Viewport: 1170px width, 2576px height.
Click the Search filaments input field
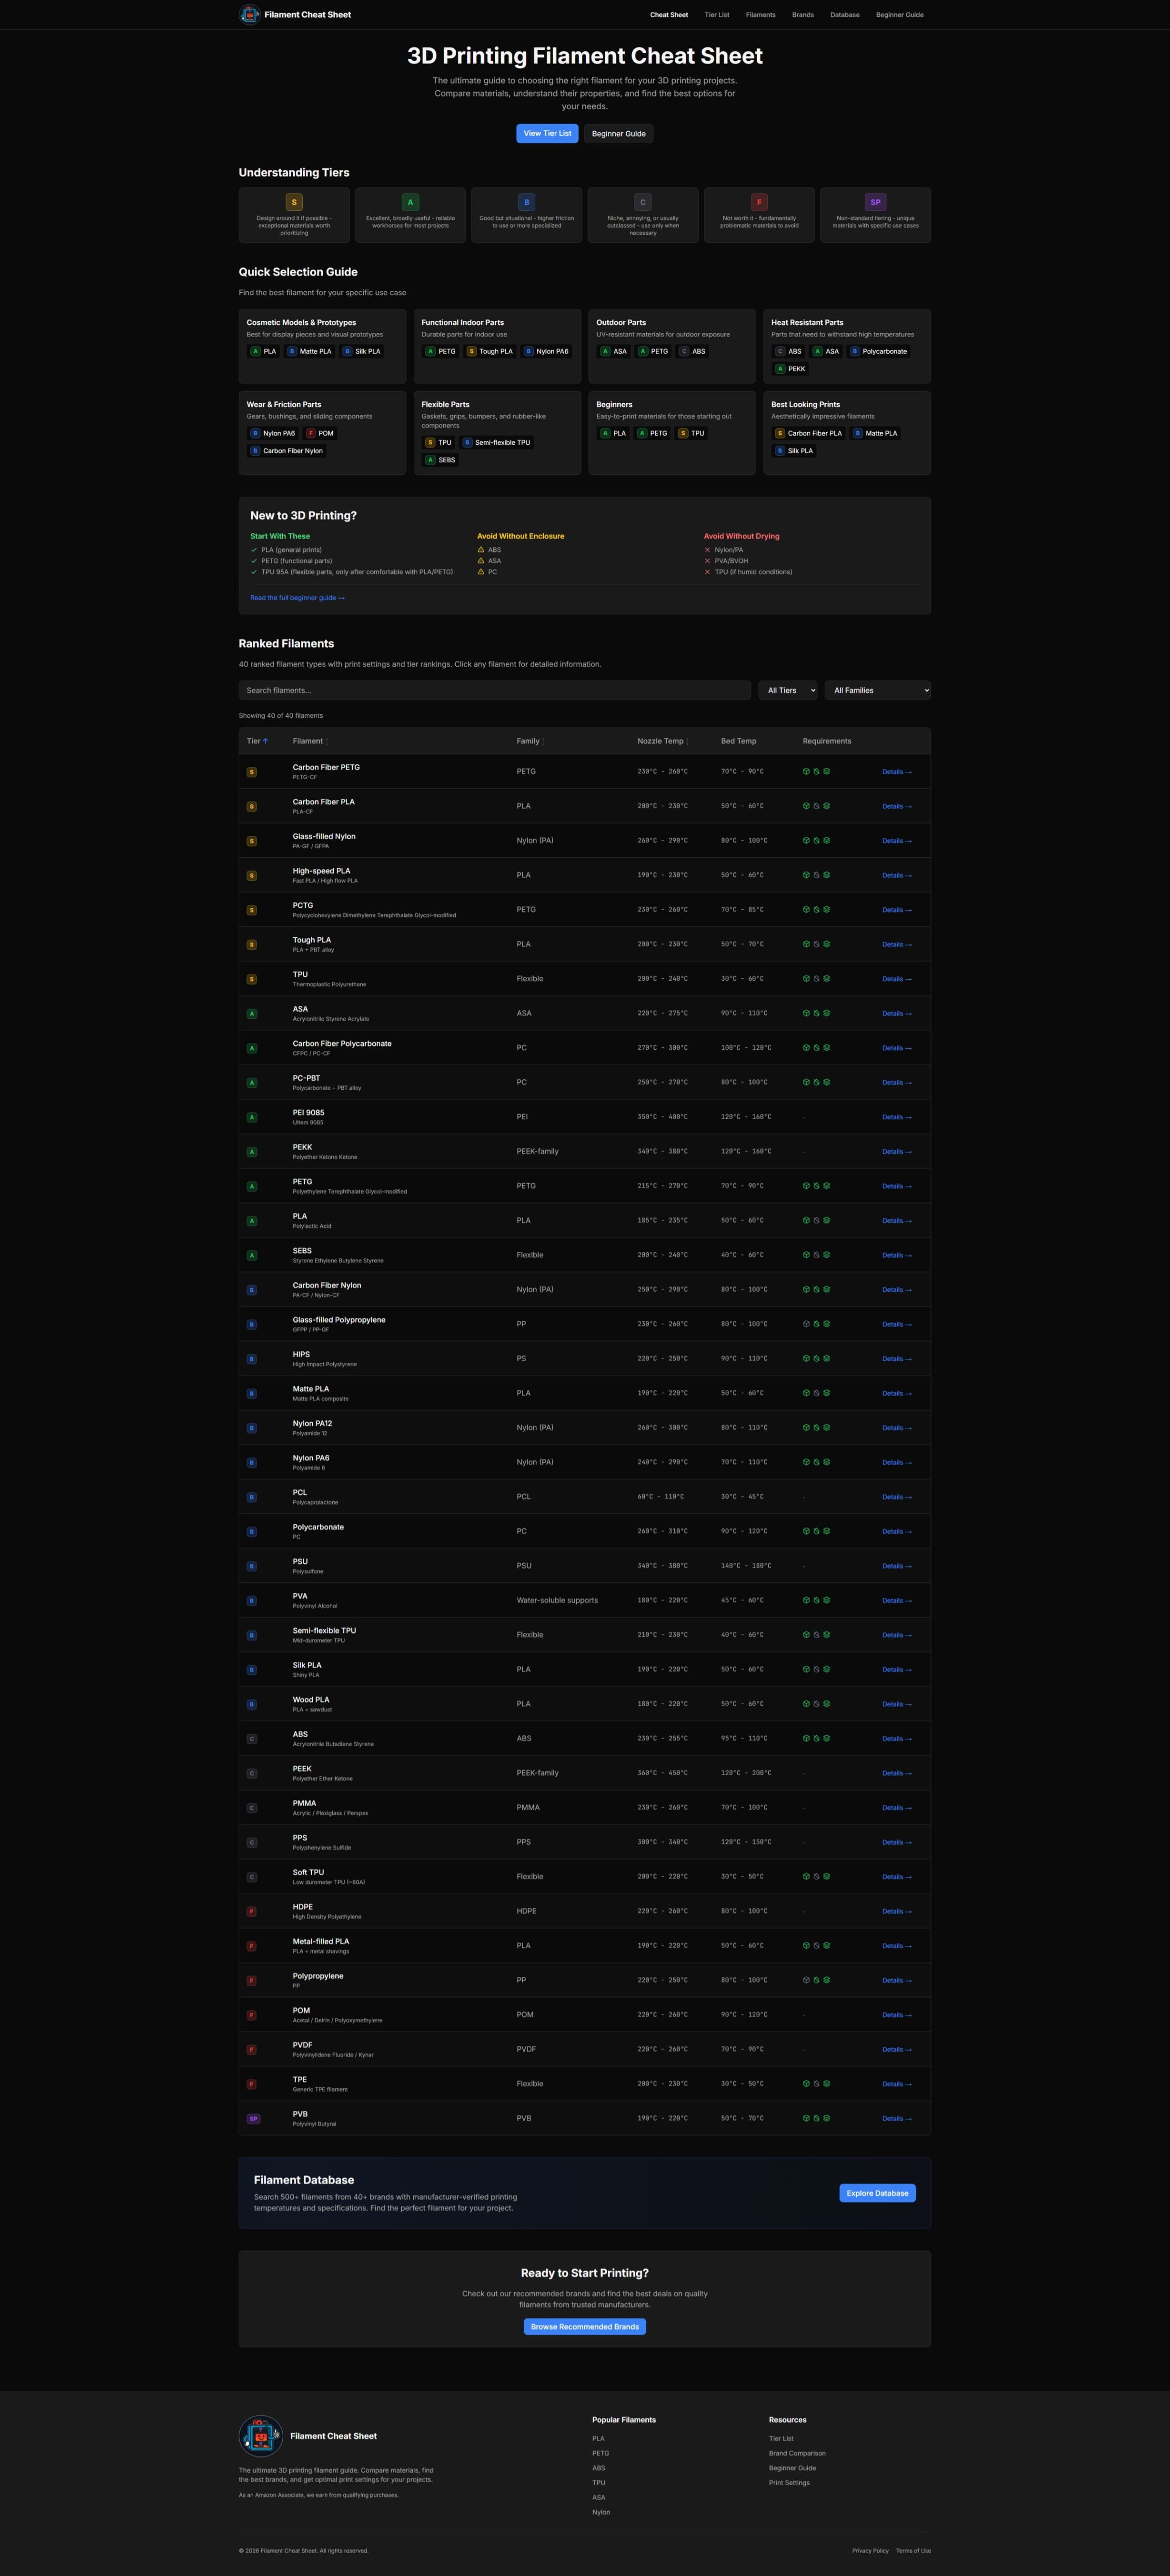[495, 690]
